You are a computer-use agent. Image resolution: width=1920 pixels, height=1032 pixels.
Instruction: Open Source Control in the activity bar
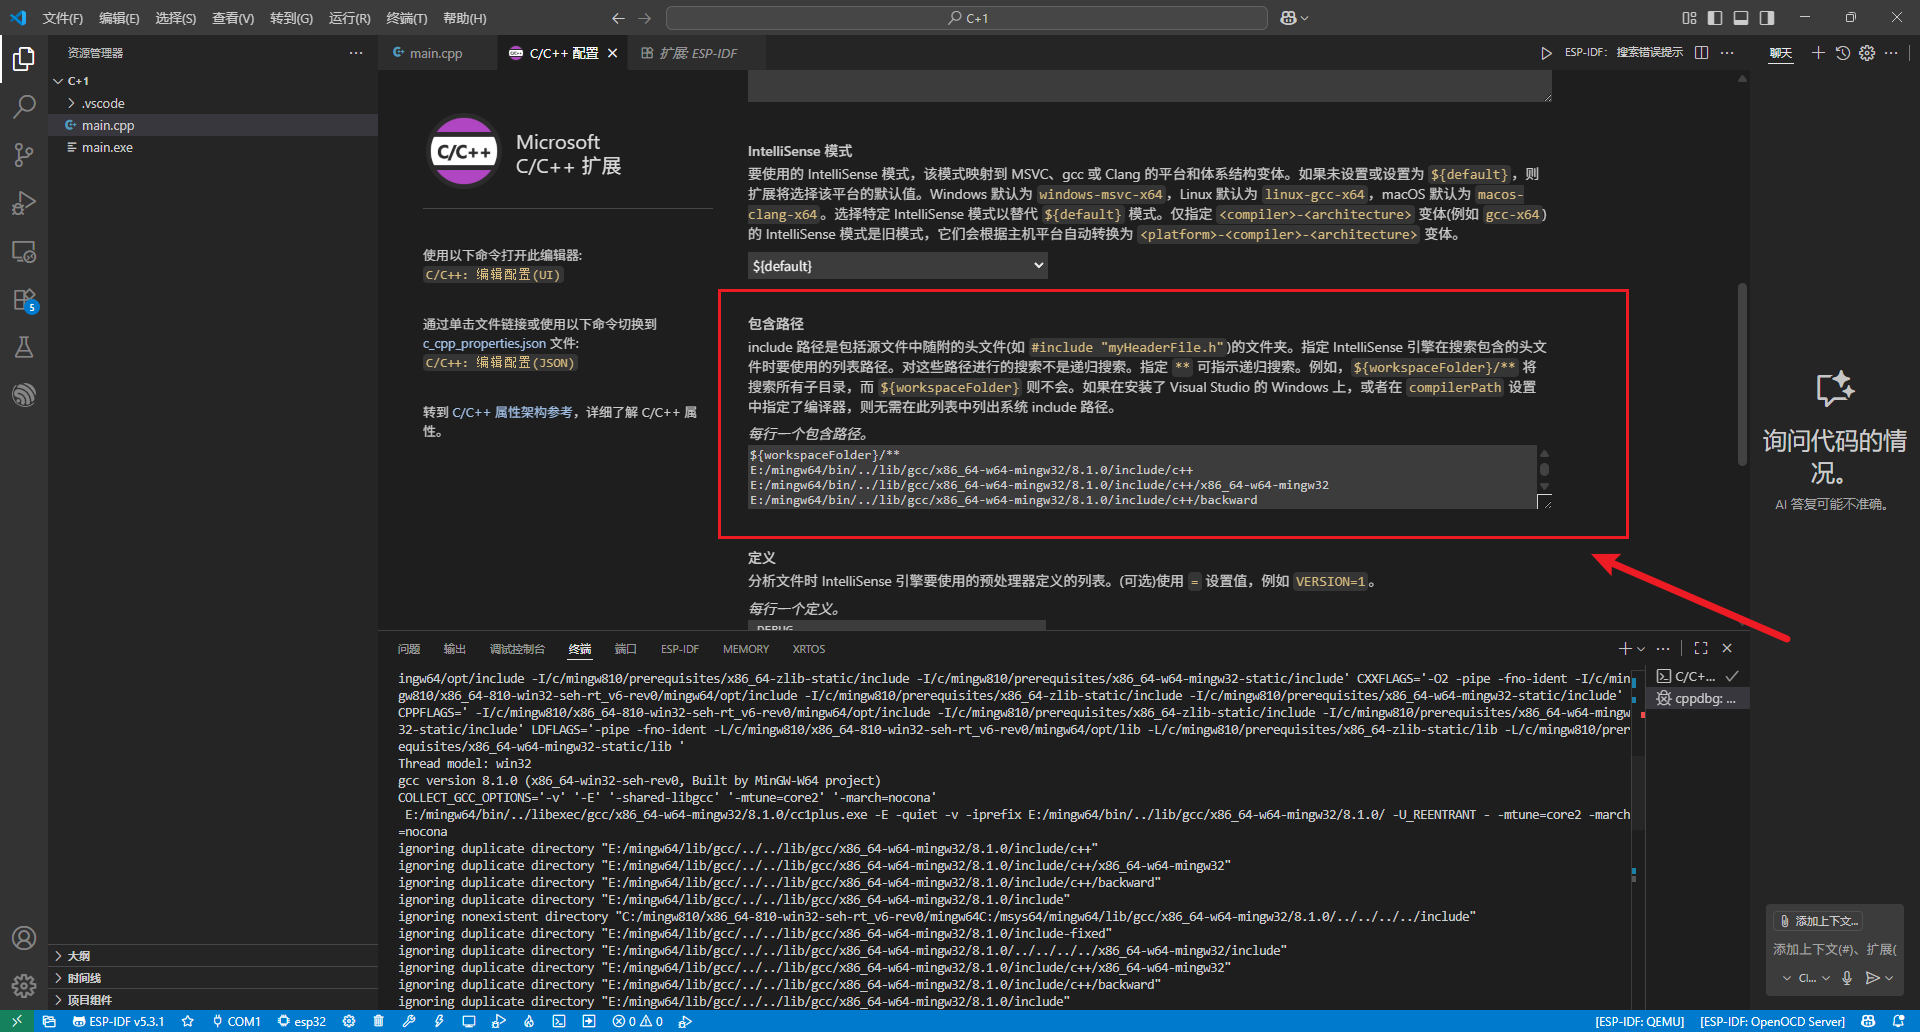point(24,154)
